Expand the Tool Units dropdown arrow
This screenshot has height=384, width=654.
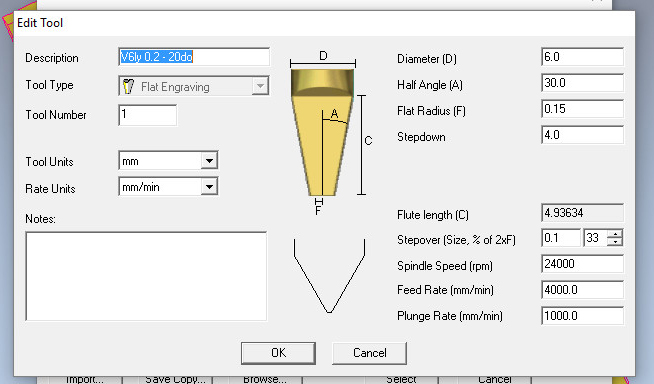pyautogui.click(x=209, y=161)
